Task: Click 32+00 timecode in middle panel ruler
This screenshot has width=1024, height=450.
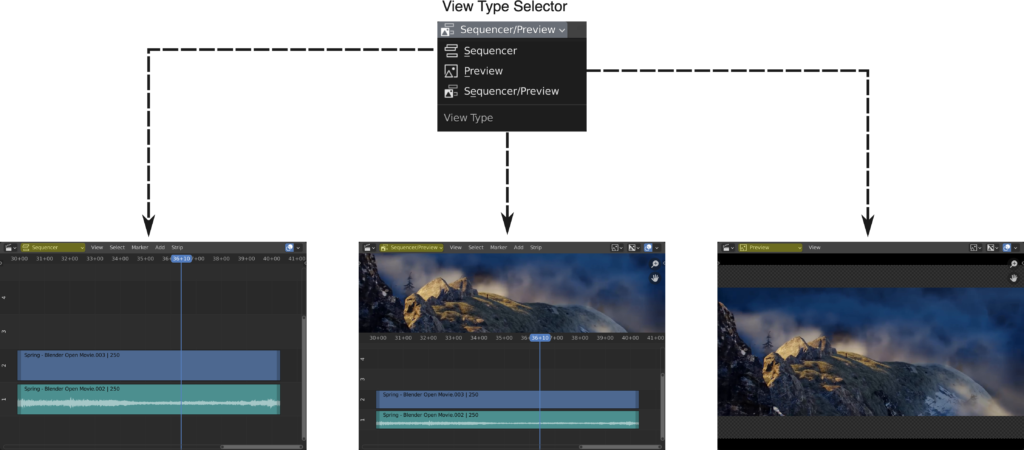Action: (x=428, y=338)
